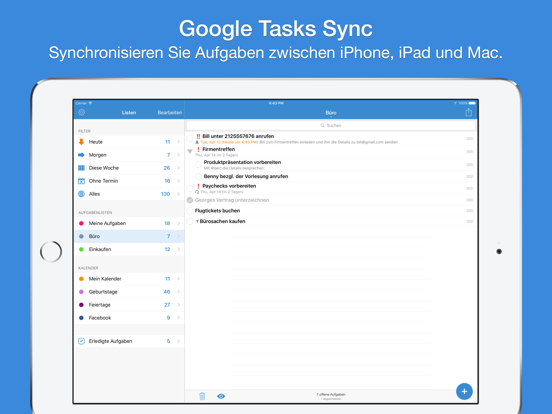
Task: Click the blue arrow icon beside Morgen
Action: click(x=81, y=155)
